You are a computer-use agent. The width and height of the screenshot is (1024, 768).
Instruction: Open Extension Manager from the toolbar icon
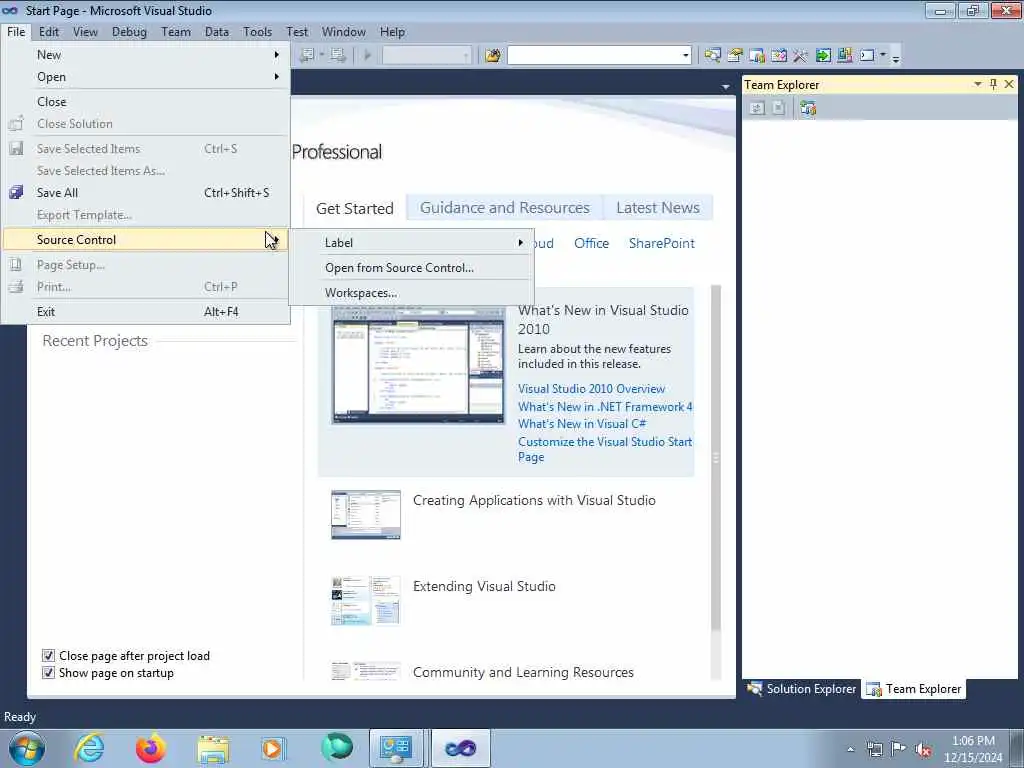[844, 56]
